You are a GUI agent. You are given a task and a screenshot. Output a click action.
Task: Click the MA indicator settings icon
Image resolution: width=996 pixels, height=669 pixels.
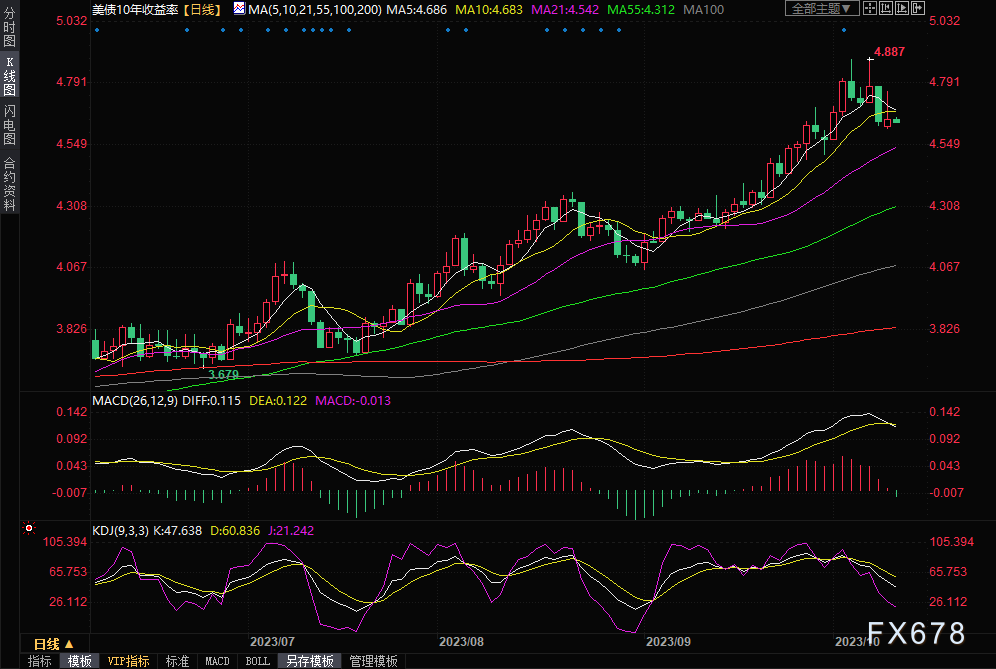[x=238, y=9]
